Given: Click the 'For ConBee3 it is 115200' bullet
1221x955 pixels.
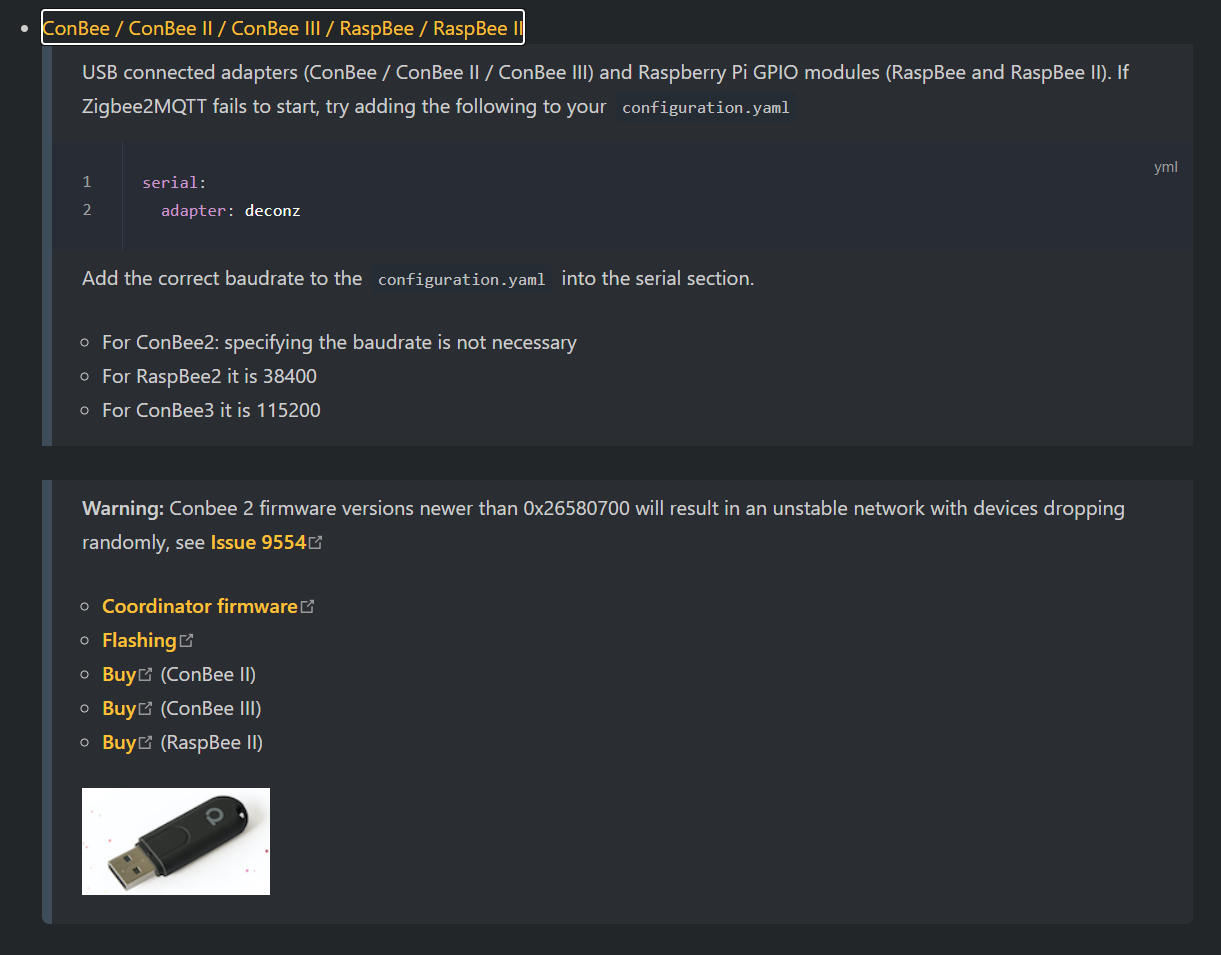Looking at the screenshot, I should pyautogui.click(x=211, y=410).
